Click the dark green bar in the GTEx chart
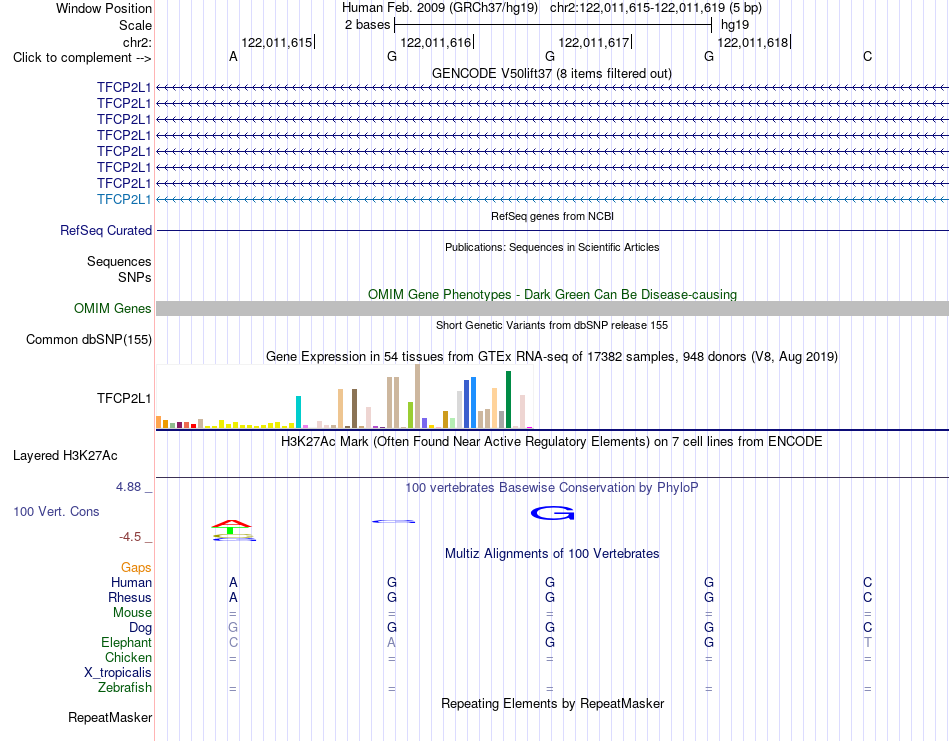 point(508,400)
